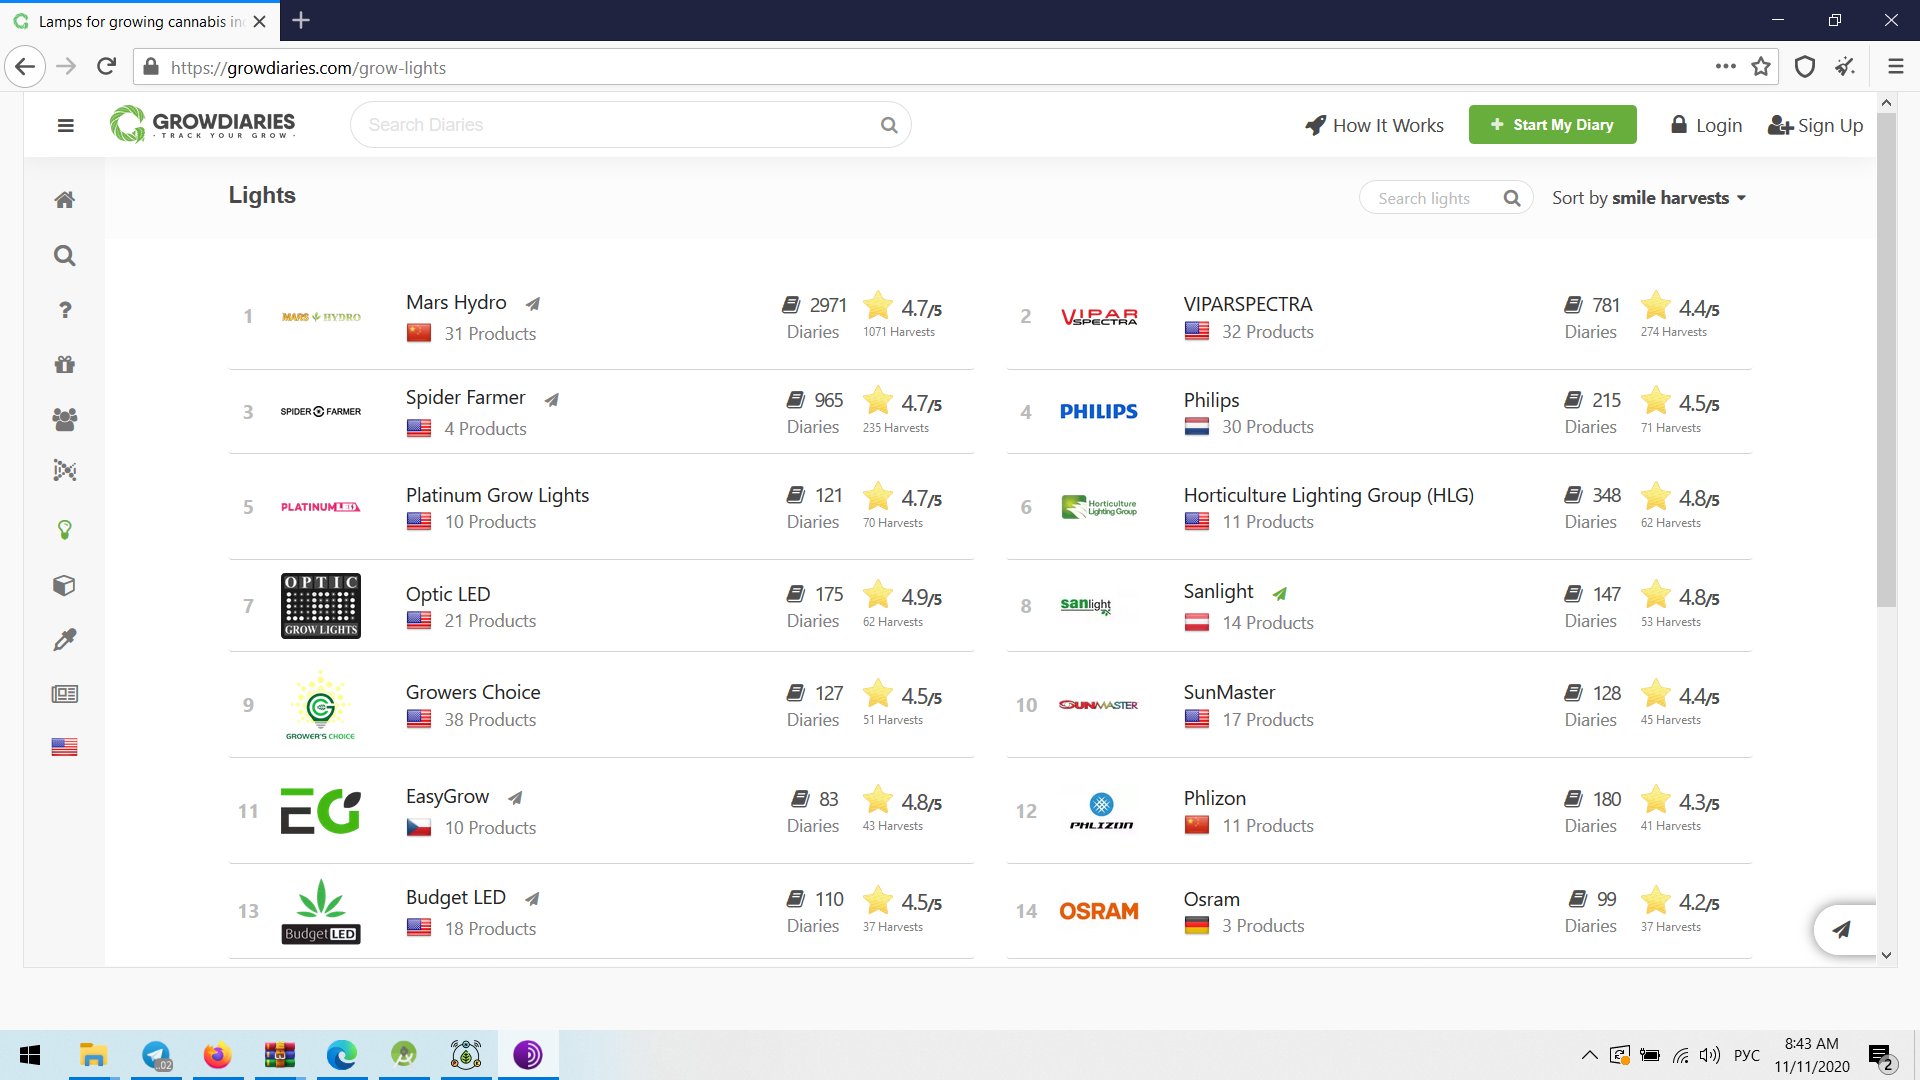Open the Phlizon brand

(x=1215, y=798)
